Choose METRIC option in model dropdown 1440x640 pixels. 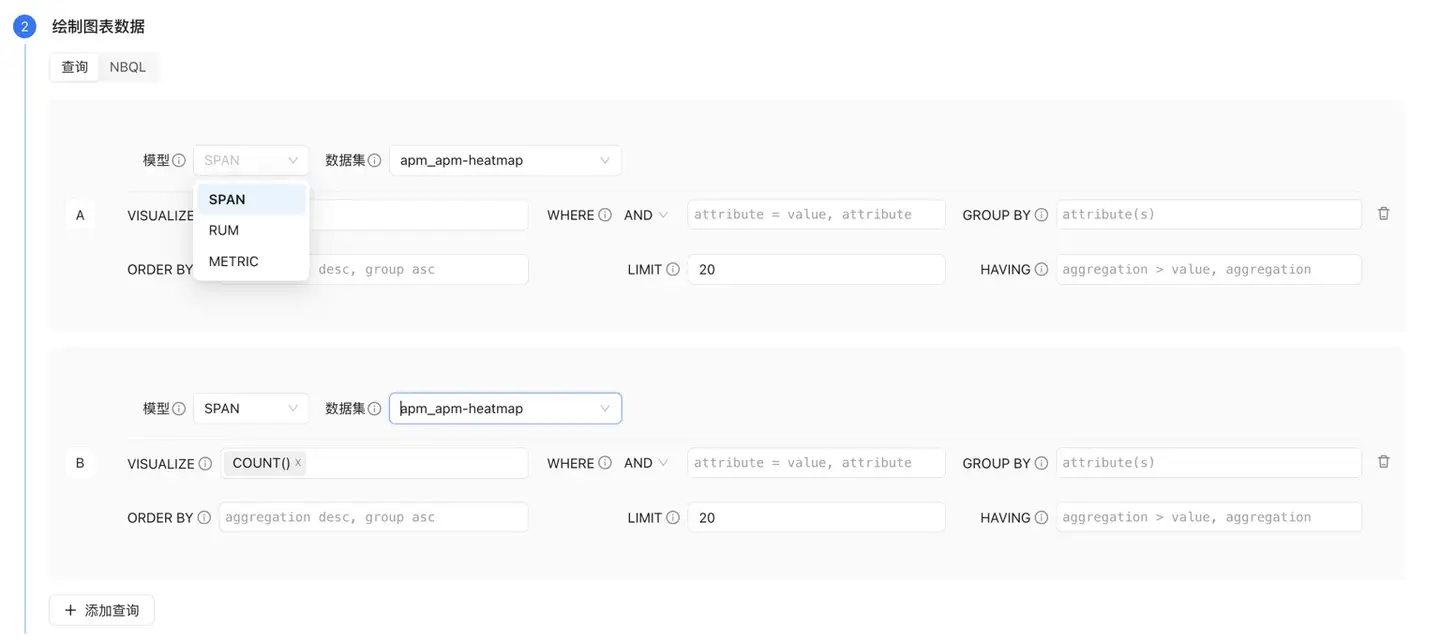click(233, 261)
